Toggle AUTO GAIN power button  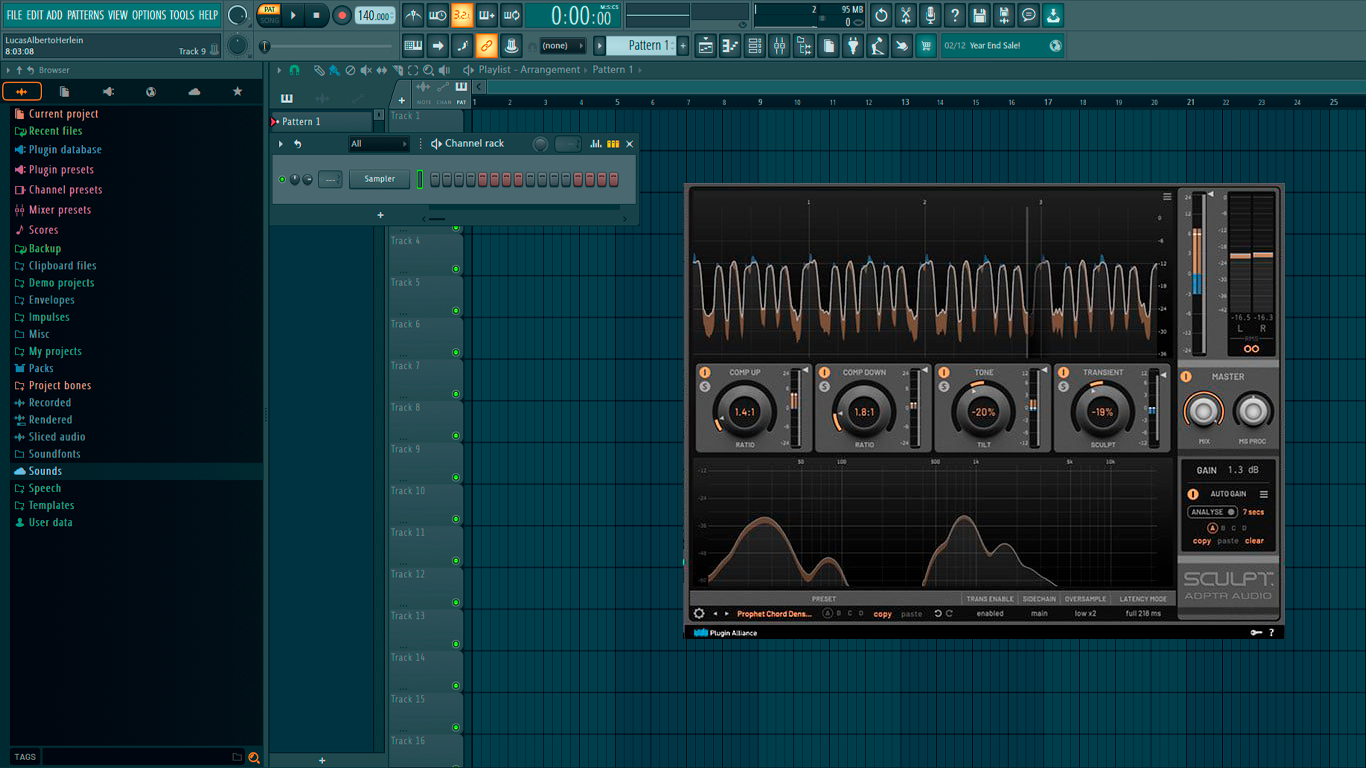1193,494
